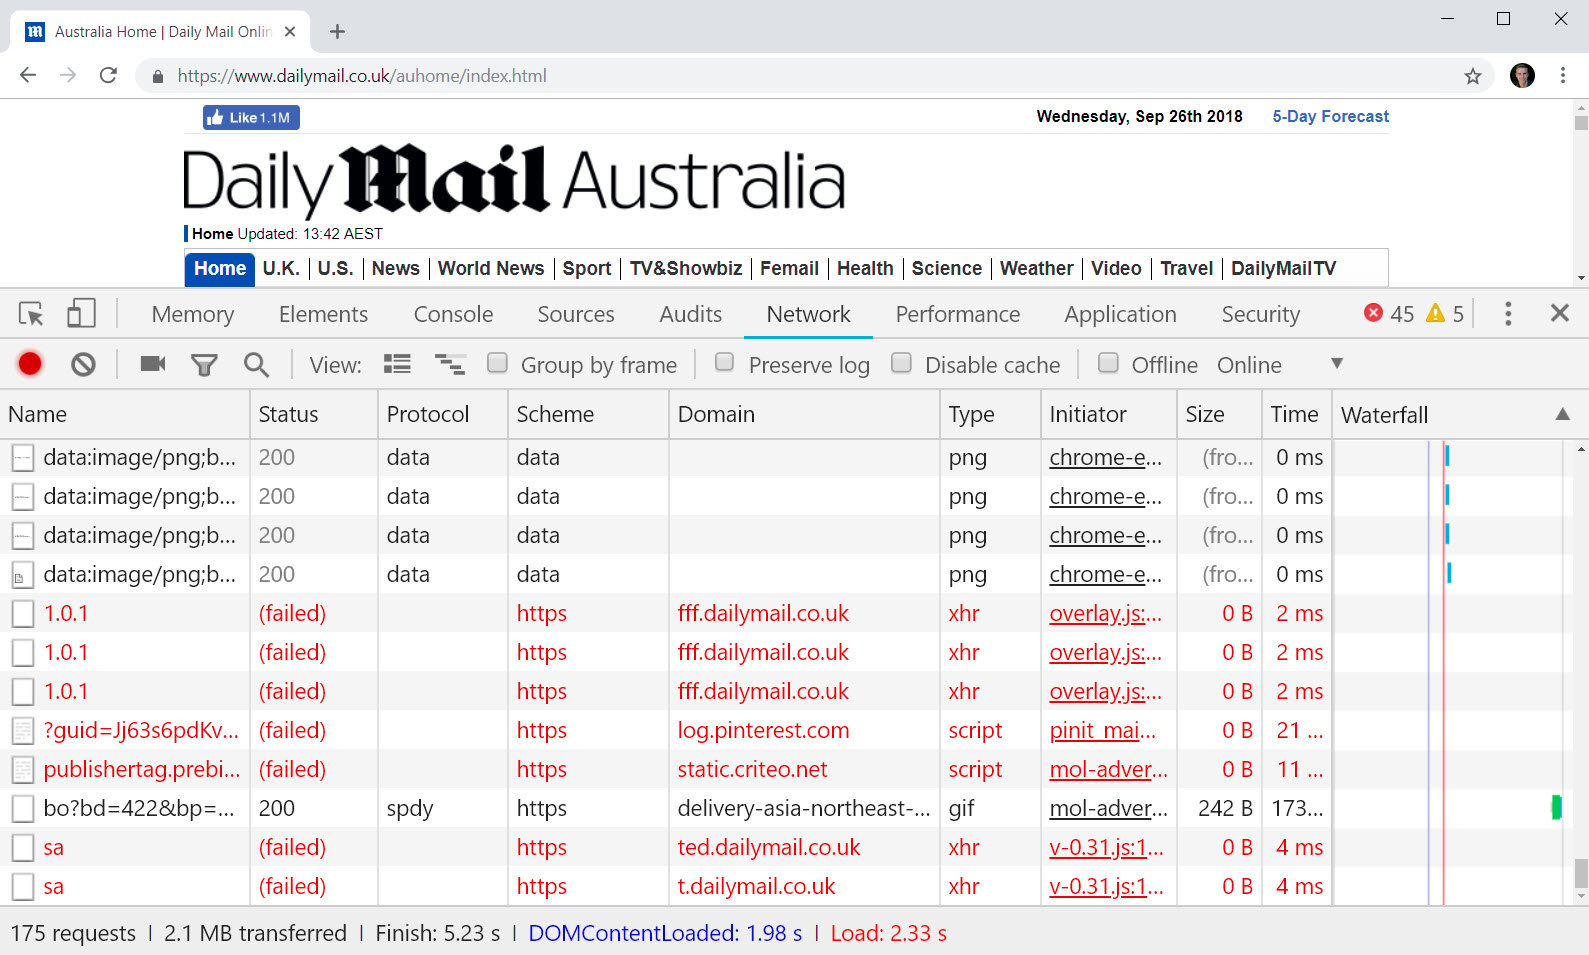Stop recording with the red record button
The width and height of the screenshot is (1589, 955).
pos(30,364)
